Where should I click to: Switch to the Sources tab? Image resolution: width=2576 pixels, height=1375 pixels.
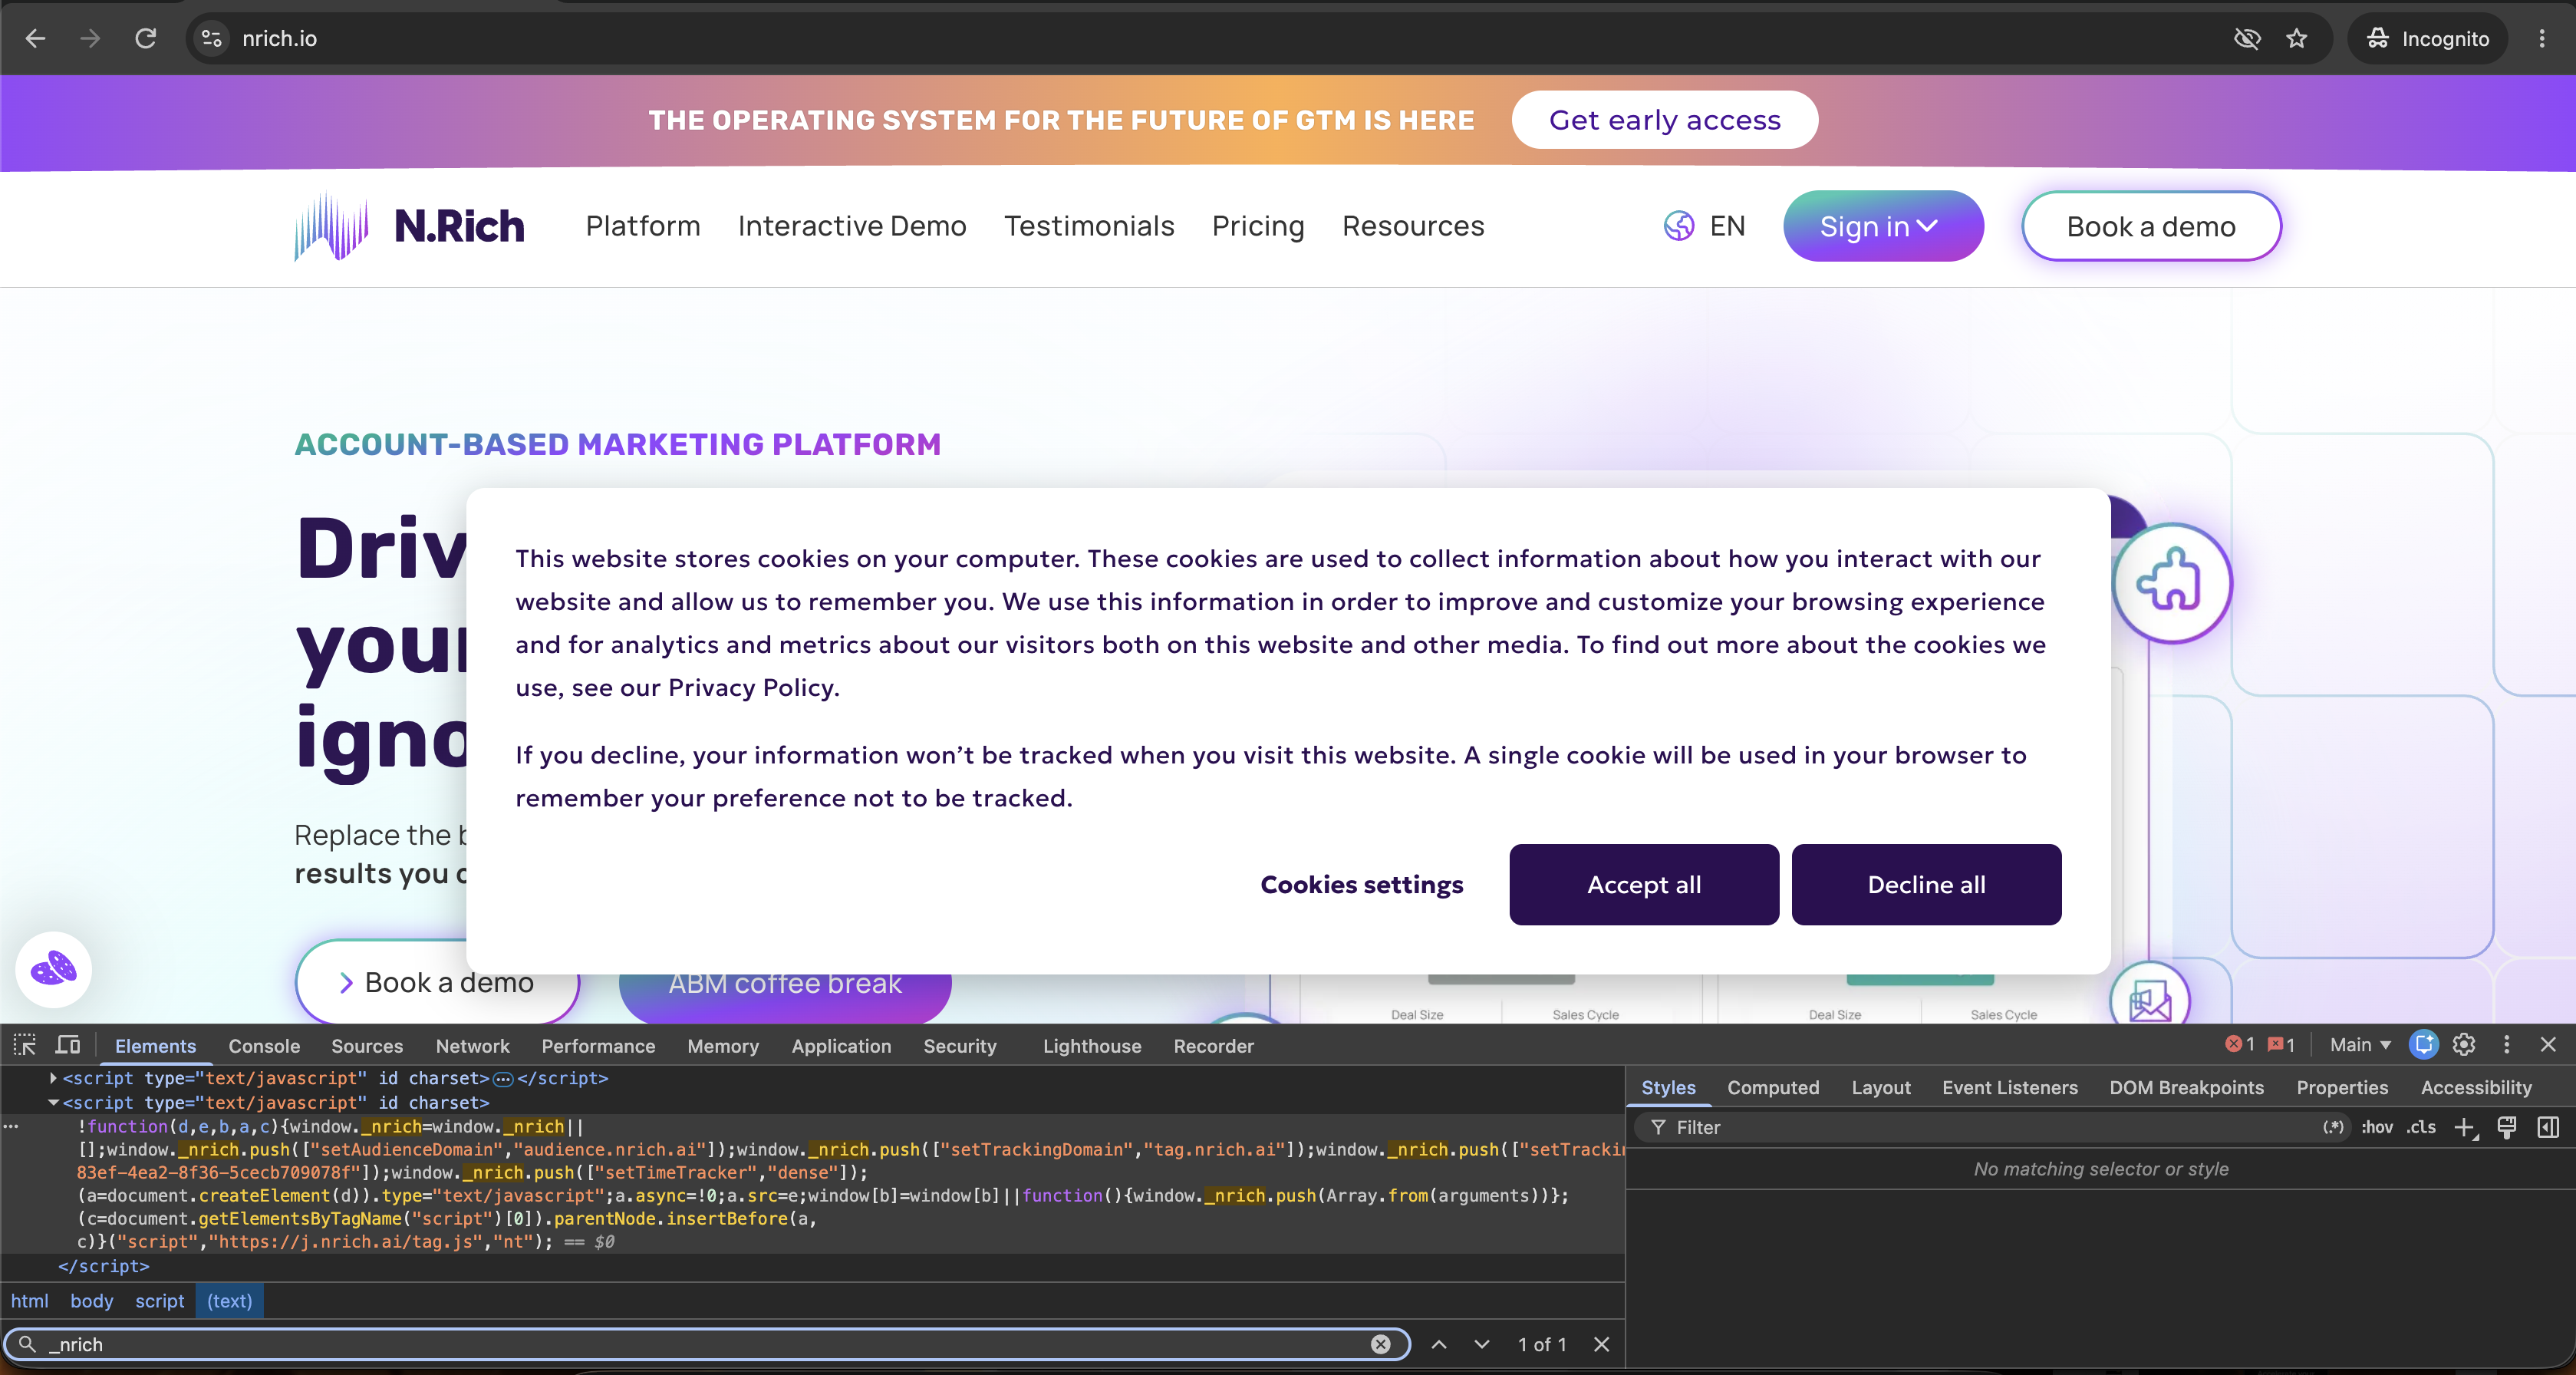point(367,1045)
